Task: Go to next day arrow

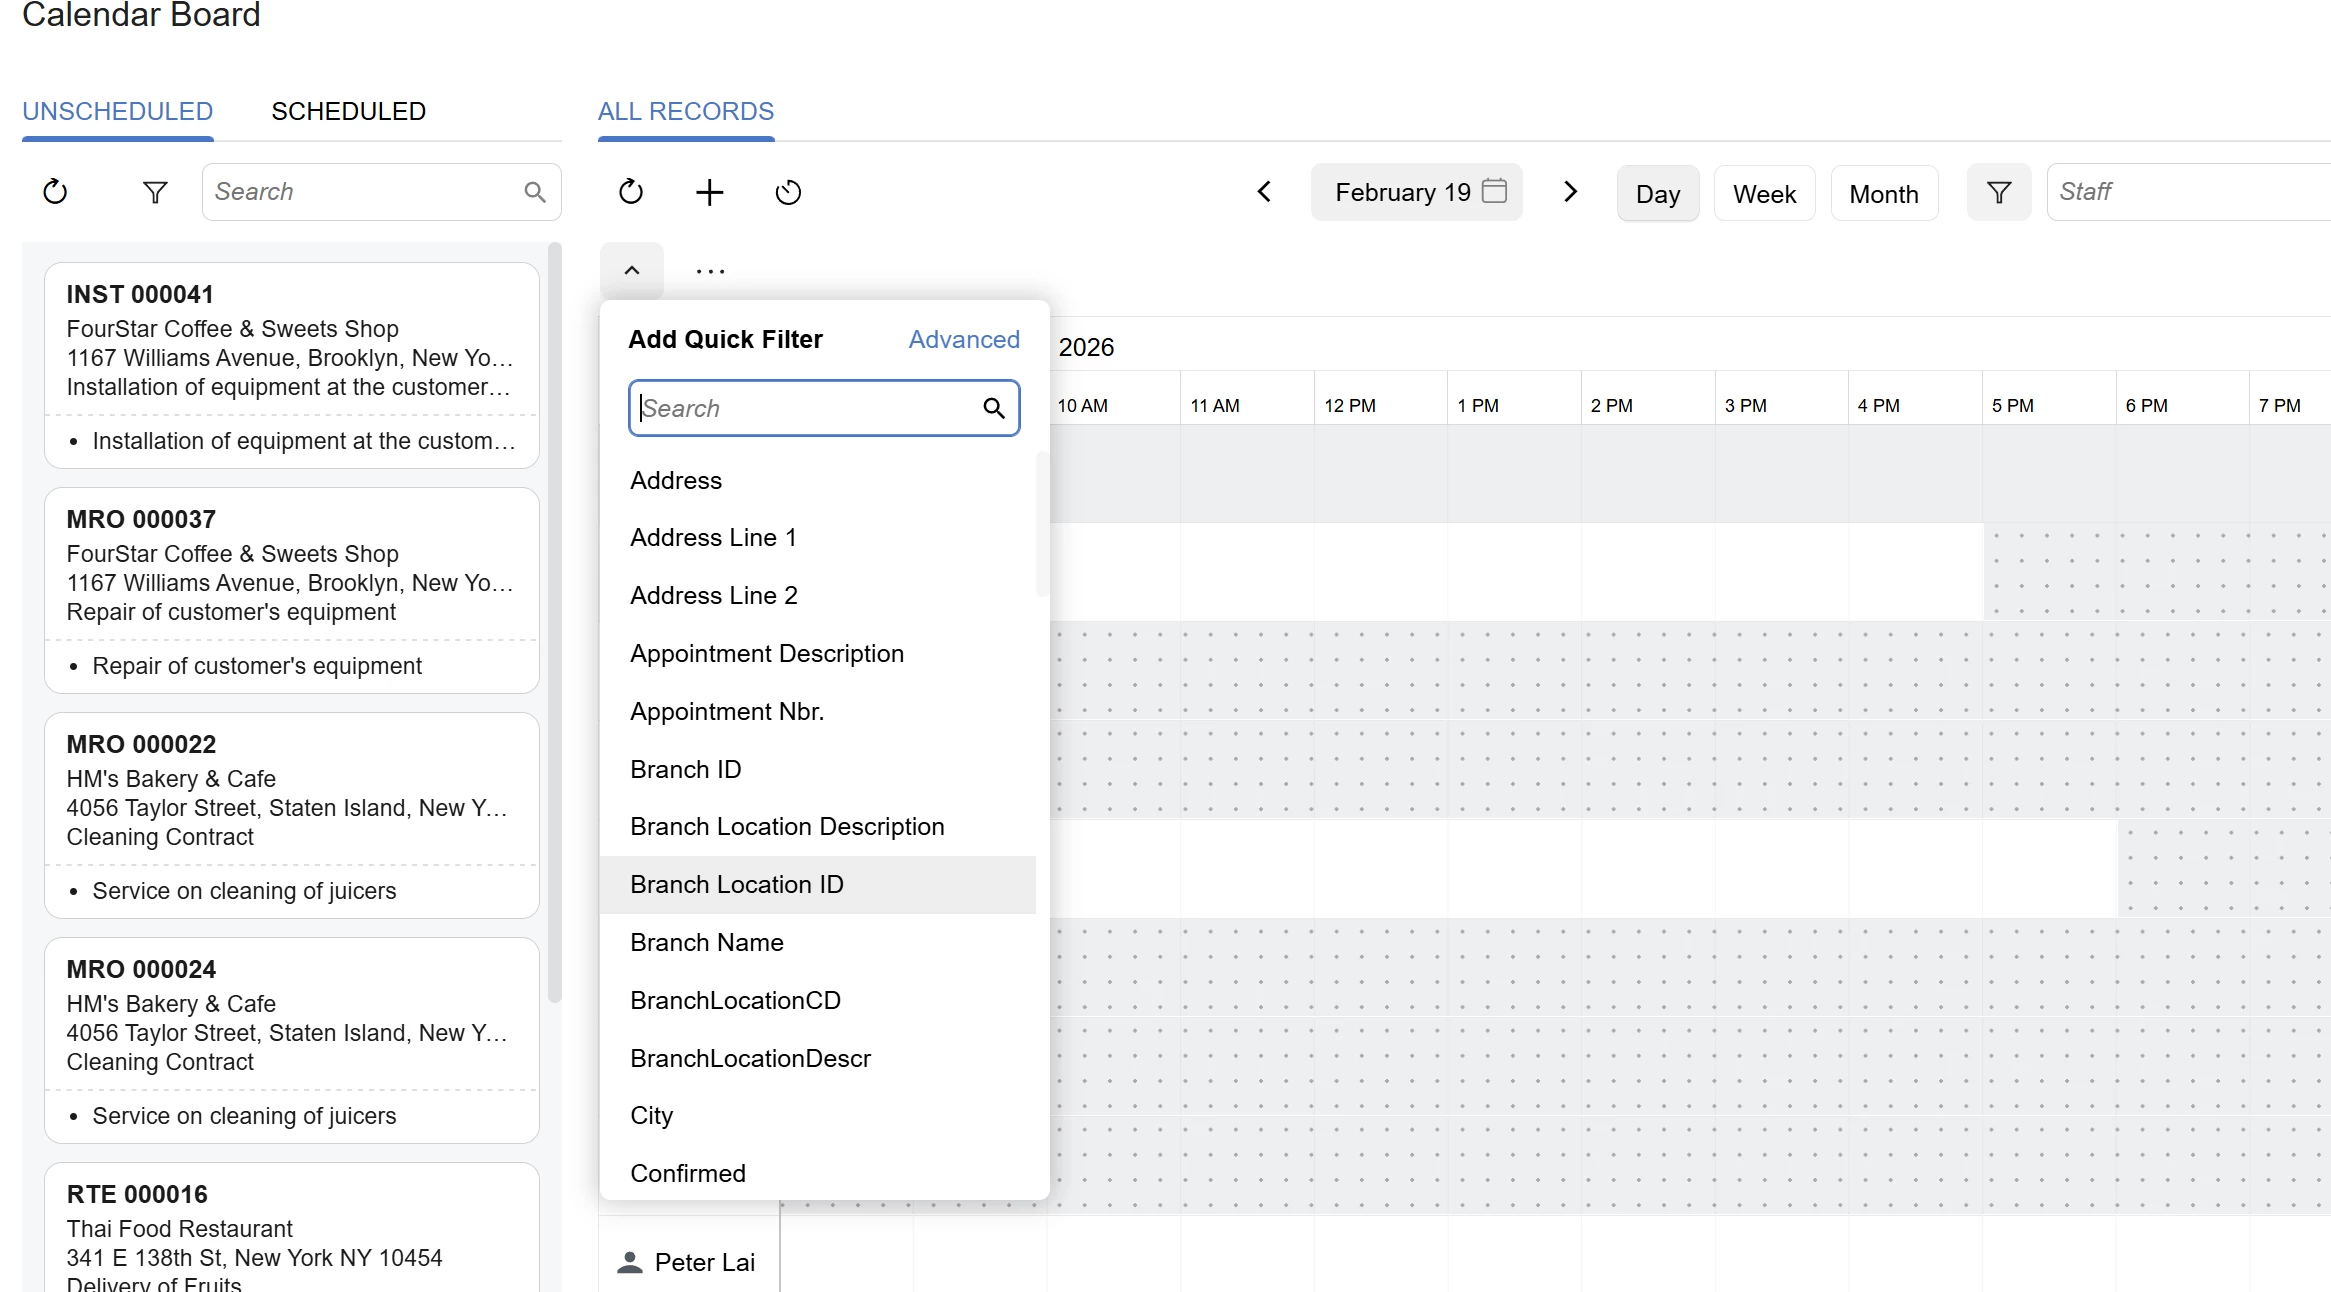Action: (1570, 192)
